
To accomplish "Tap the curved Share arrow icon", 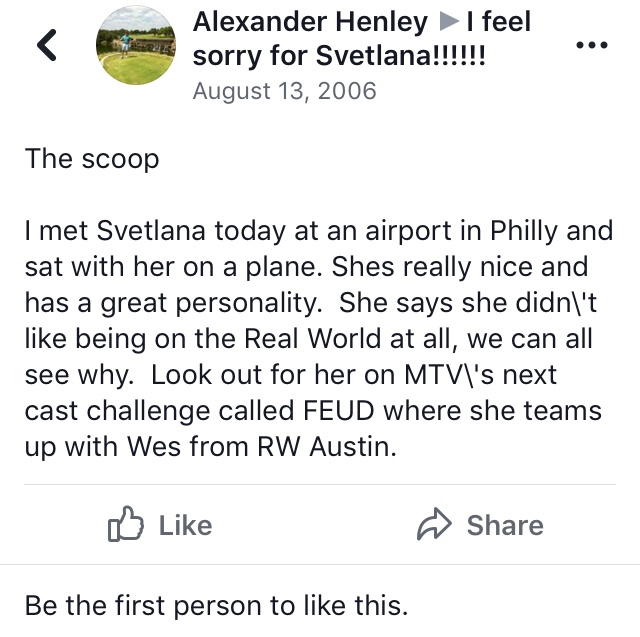I will pyautogui.click(x=434, y=524).
